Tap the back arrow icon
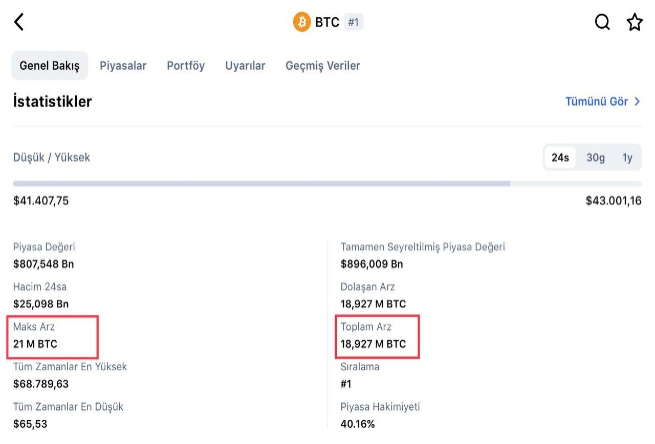Viewport: 655px width, 444px height. pos(19,22)
